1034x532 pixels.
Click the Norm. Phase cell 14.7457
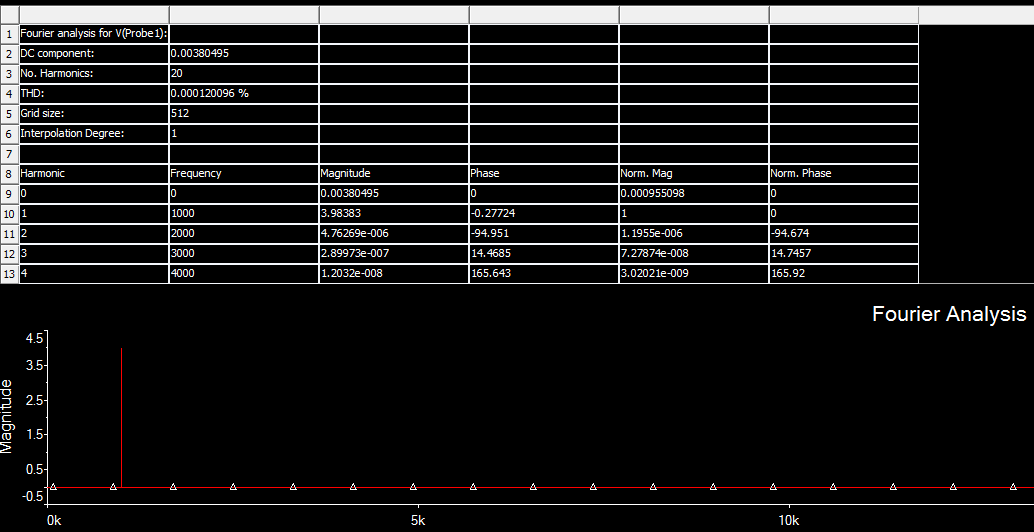pyautogui.click(x=843, y=253)
